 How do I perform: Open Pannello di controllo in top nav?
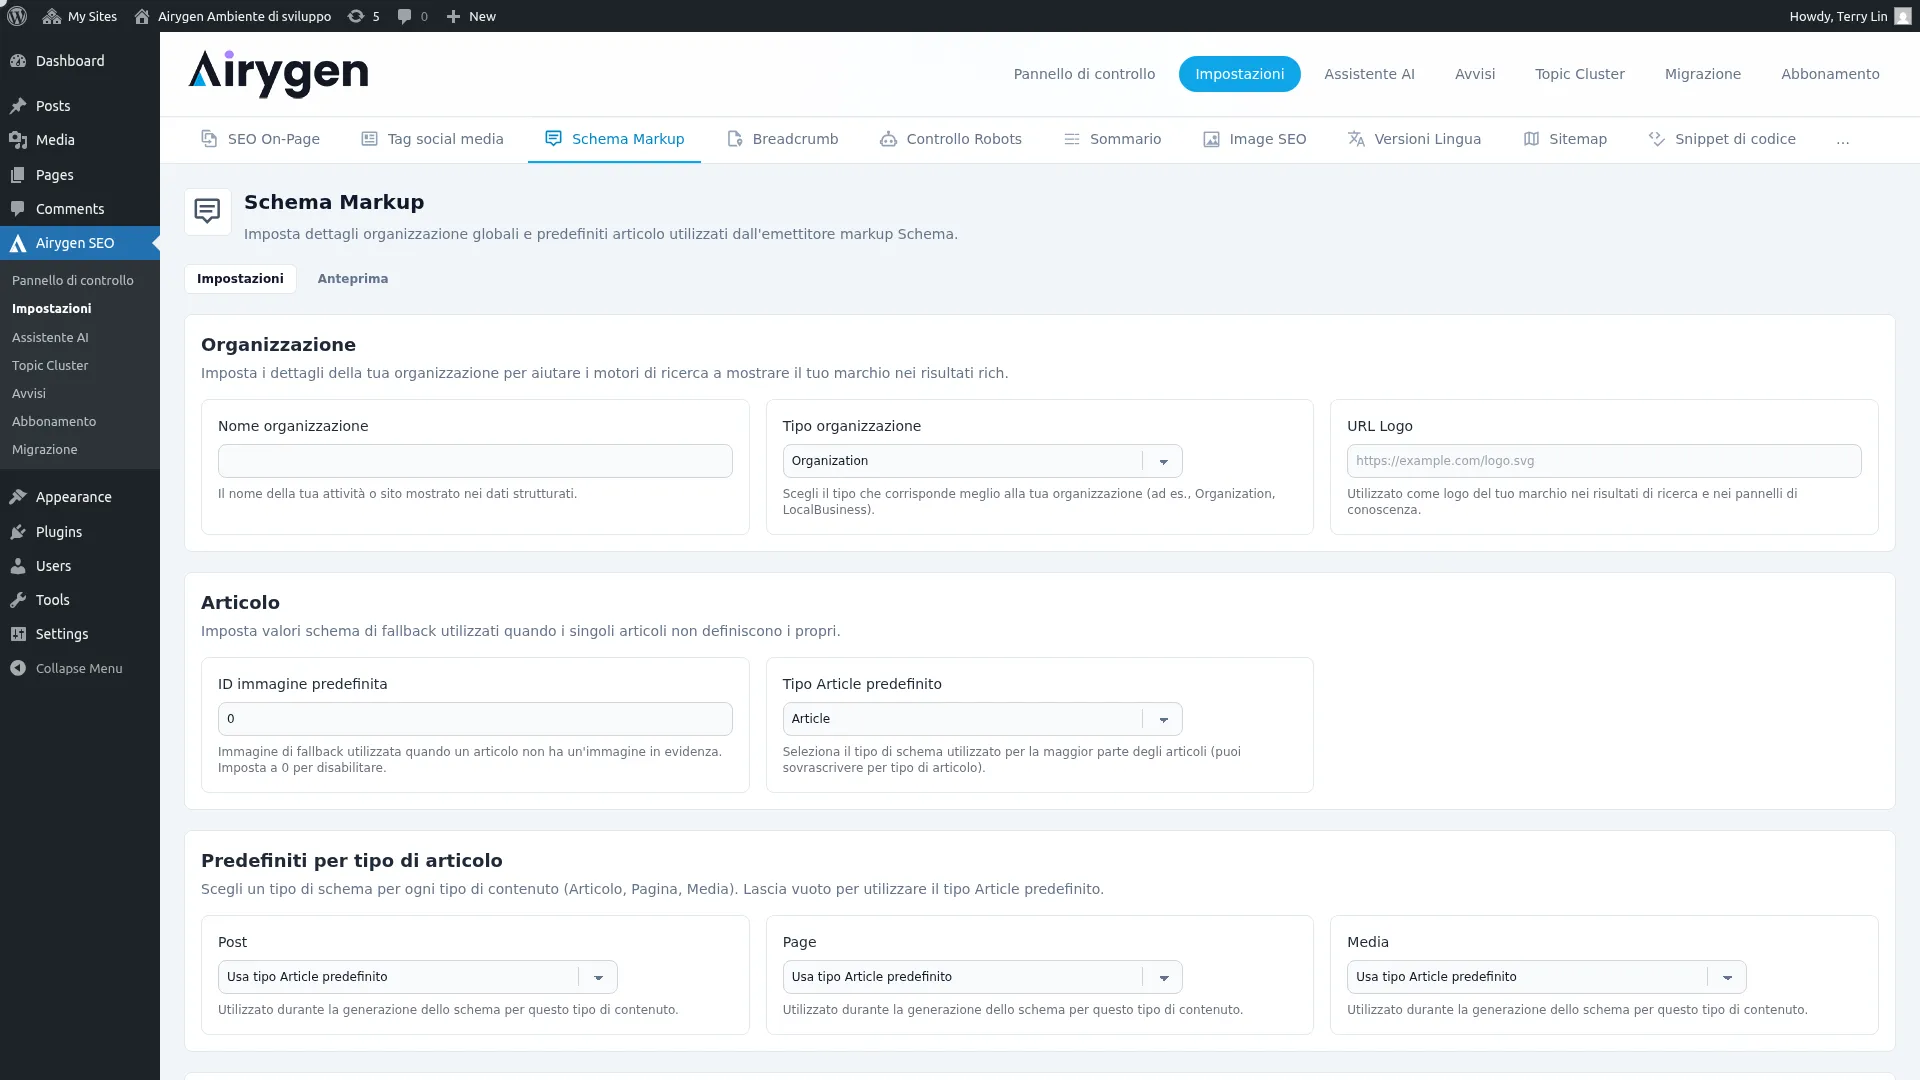pyautogui.click(x=1084, y=74)
